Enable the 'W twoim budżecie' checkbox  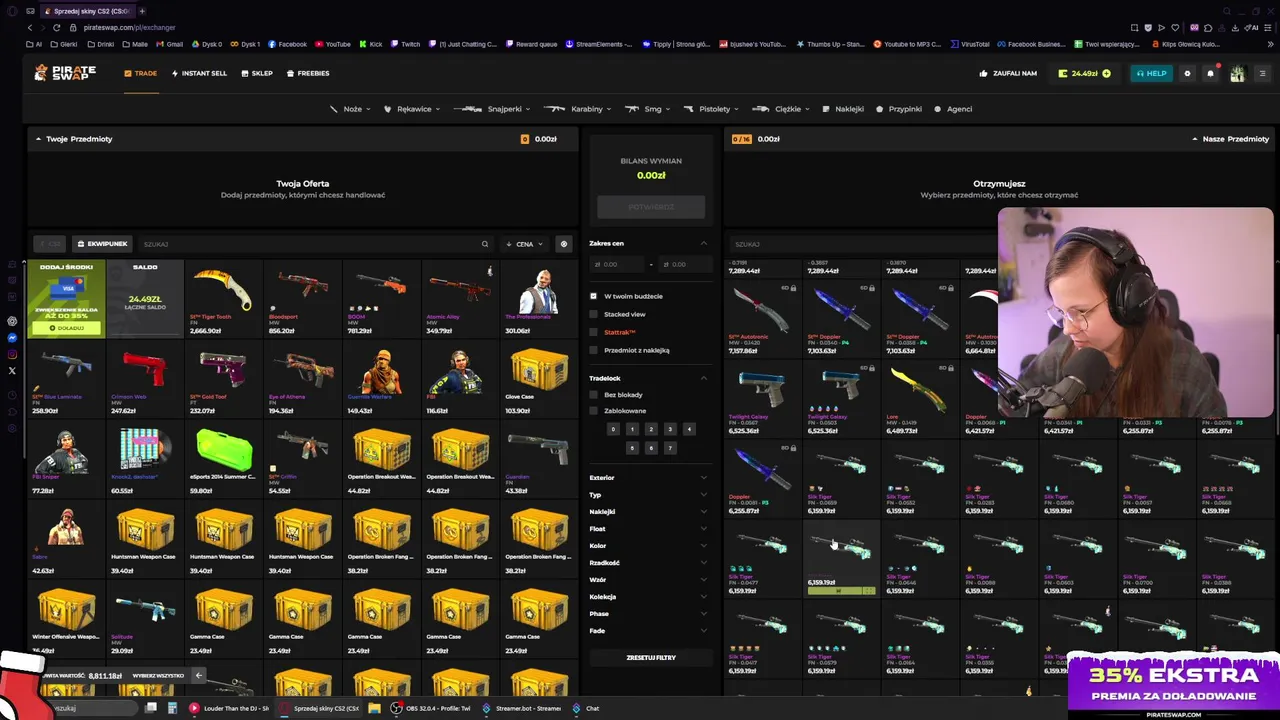(593, 296)
